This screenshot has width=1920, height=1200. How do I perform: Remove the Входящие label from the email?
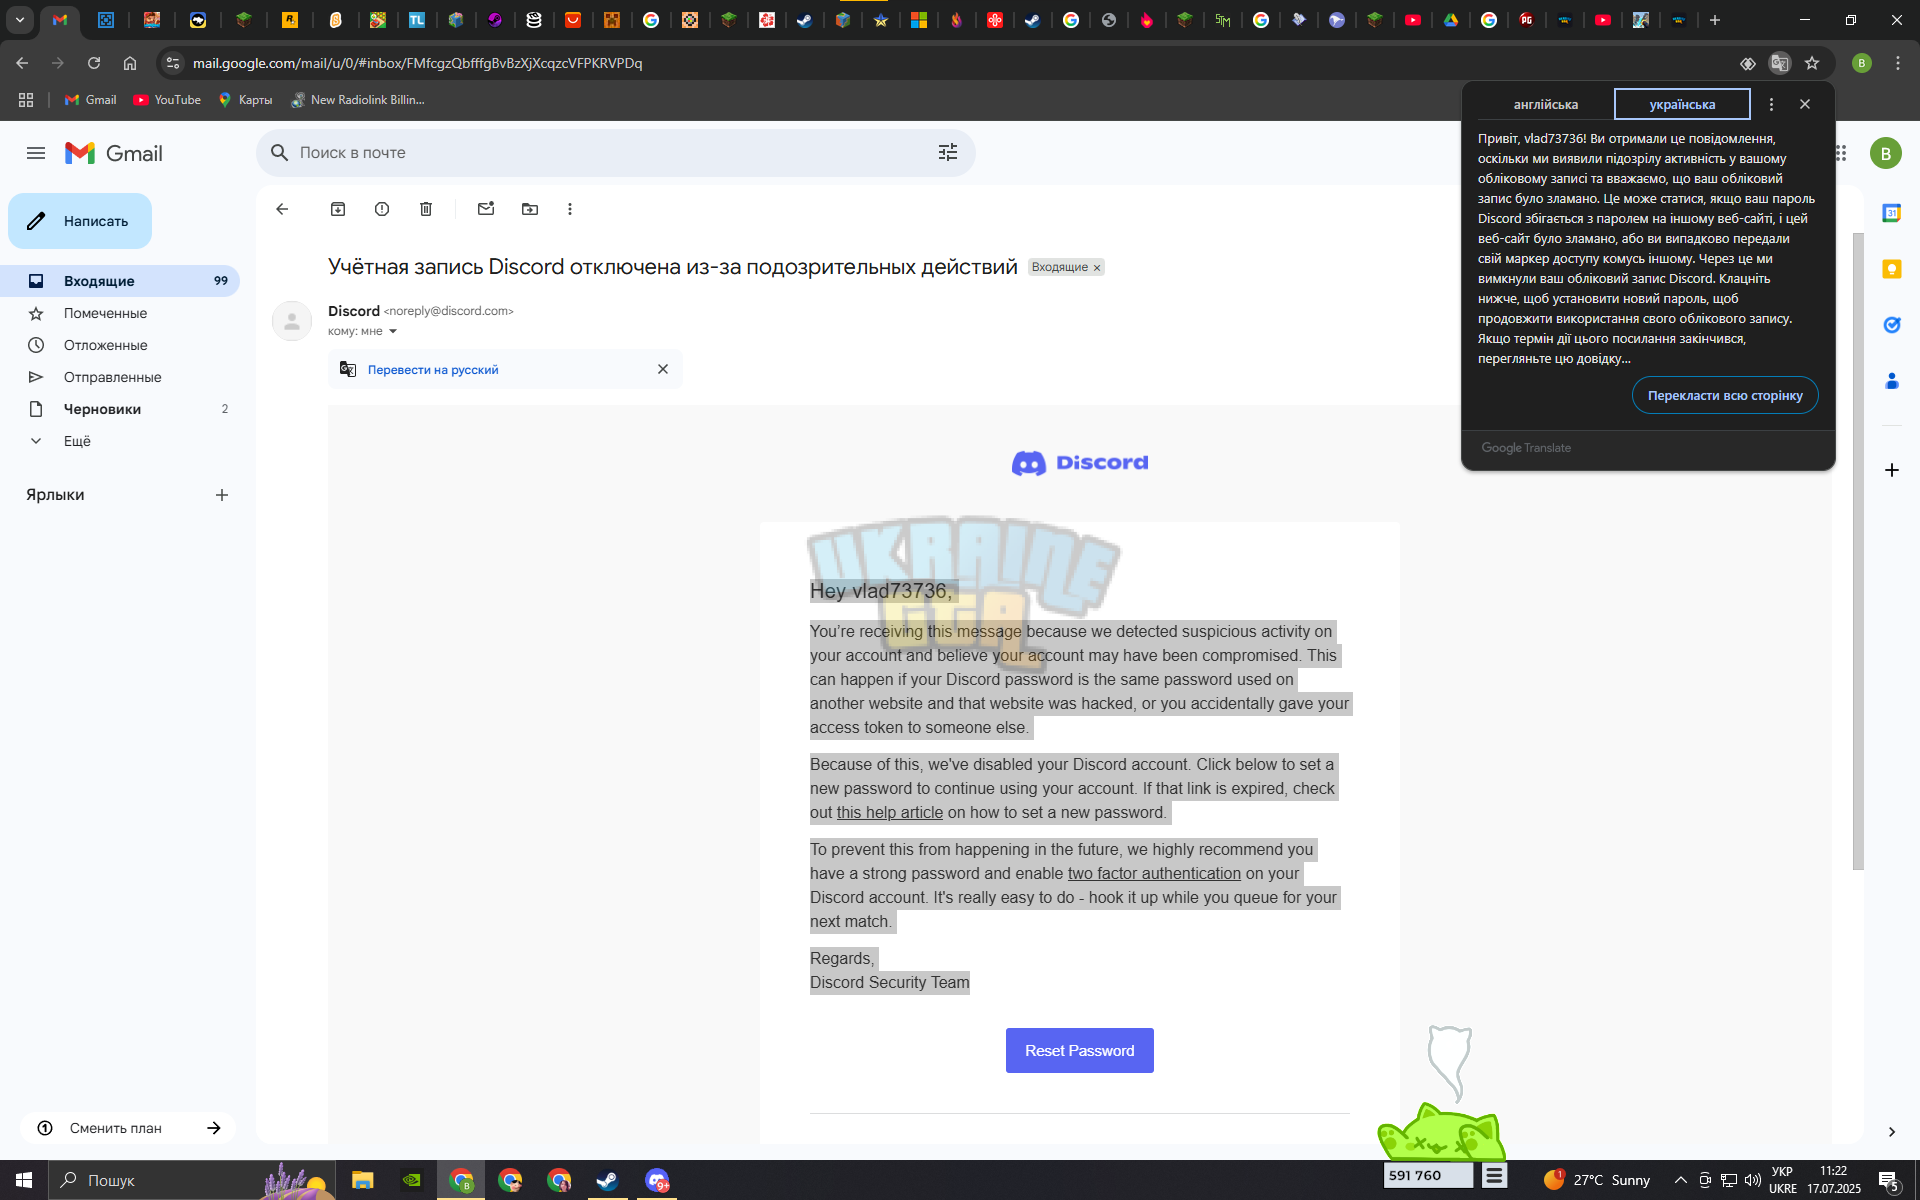1097,268
